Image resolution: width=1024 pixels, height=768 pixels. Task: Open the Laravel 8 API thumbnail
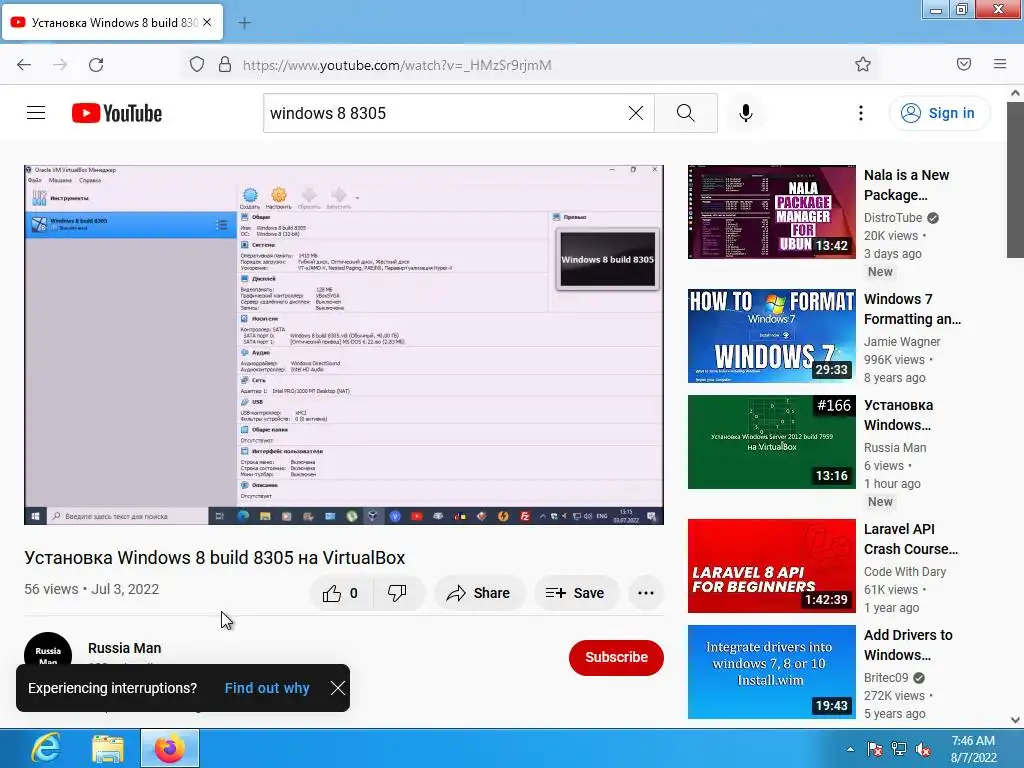(x=772, y=566)
